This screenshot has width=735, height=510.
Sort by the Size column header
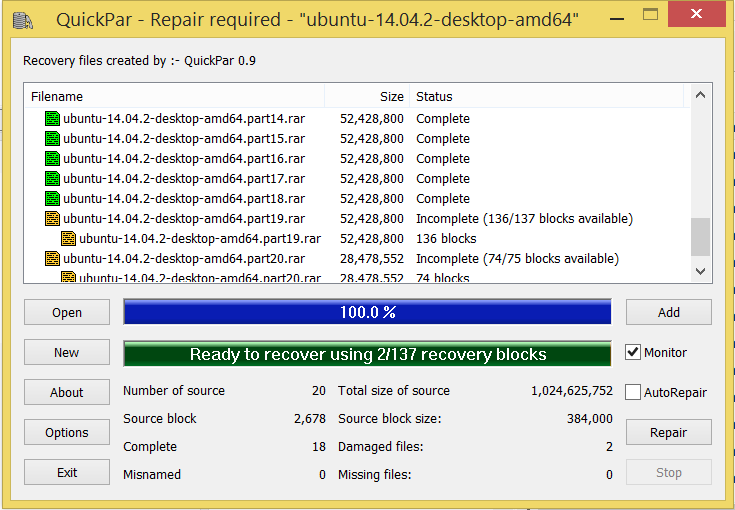[x=367, y=97]
